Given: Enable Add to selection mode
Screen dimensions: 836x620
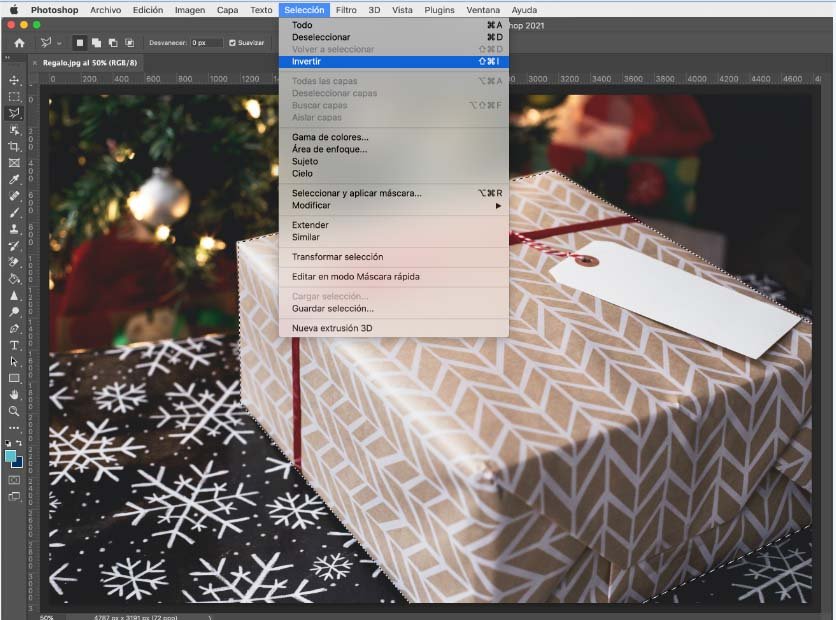Looking at the screenshot, I should pyautogui.click(x=97, y=43).
